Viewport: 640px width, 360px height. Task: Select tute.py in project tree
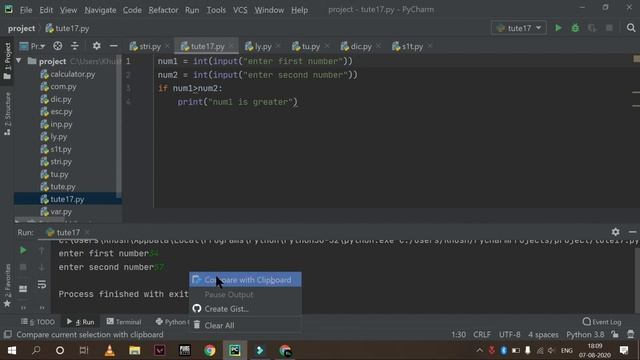(58, 187)
